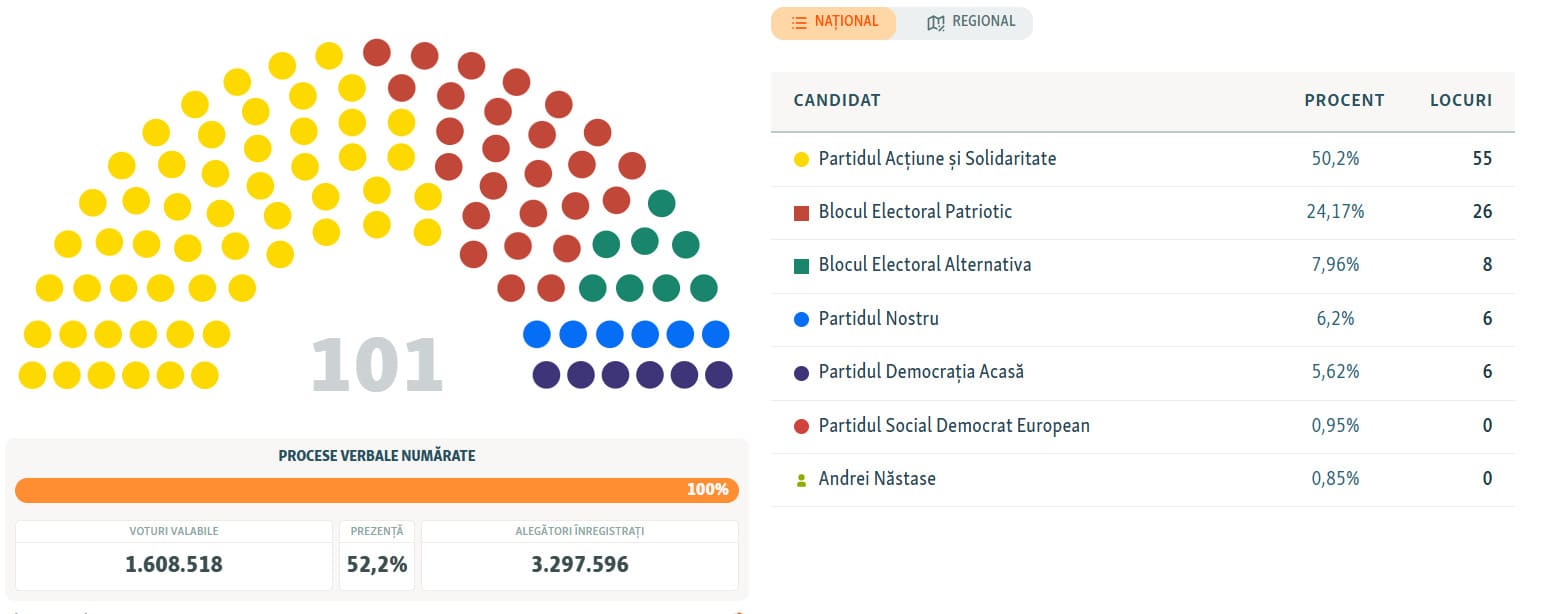Click the map icon beside Regional
This screenshot has width=1567, height=614.
pyautogui.click(x=936, y=23)
